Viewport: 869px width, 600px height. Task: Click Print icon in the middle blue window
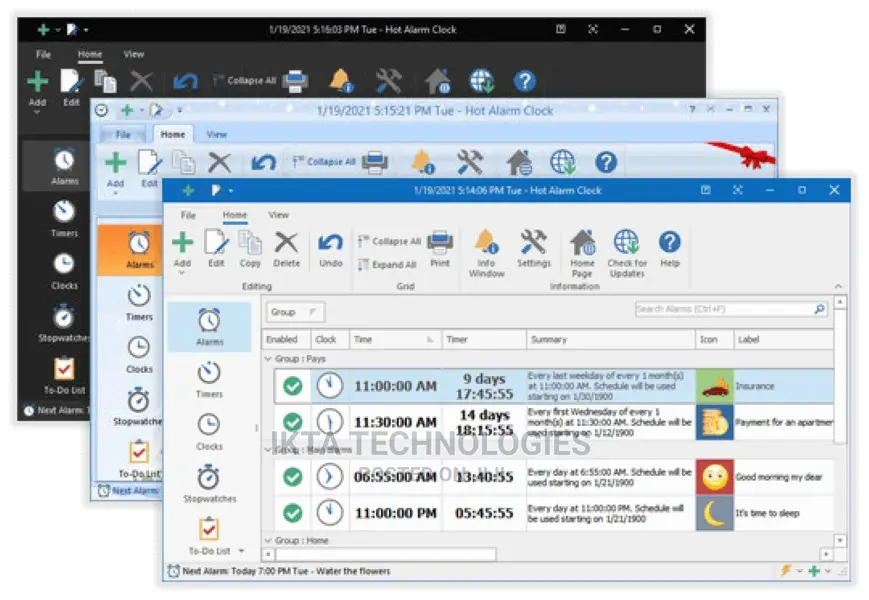(375, 162)
